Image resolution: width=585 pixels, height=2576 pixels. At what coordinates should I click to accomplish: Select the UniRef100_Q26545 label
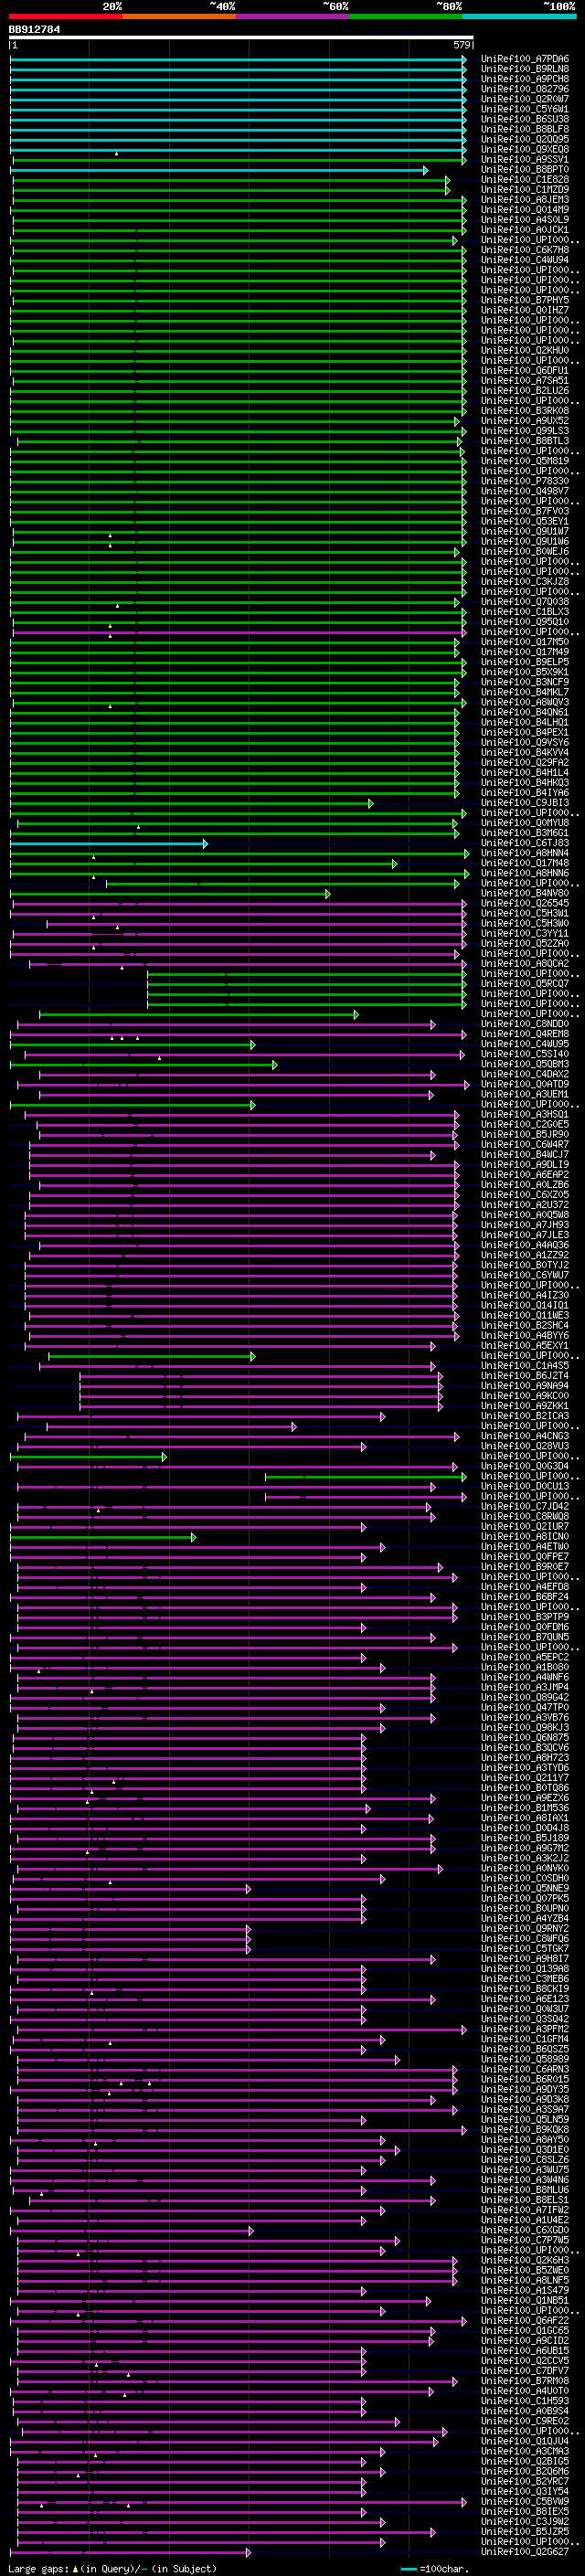point(525,903)
